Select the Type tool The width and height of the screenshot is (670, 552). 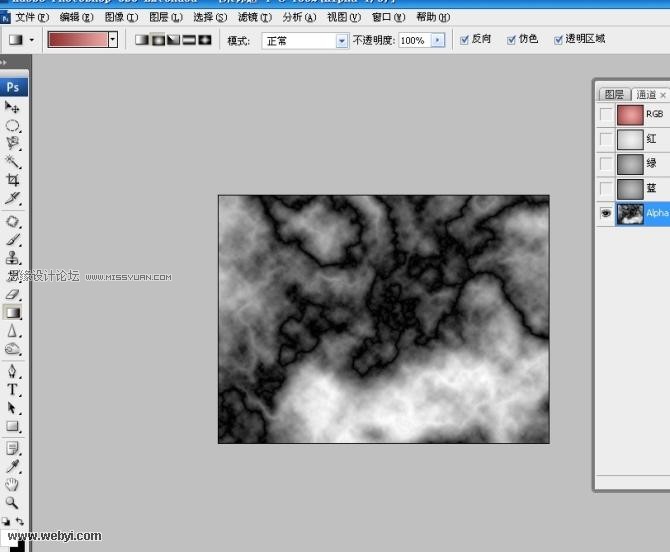(12, 390)
